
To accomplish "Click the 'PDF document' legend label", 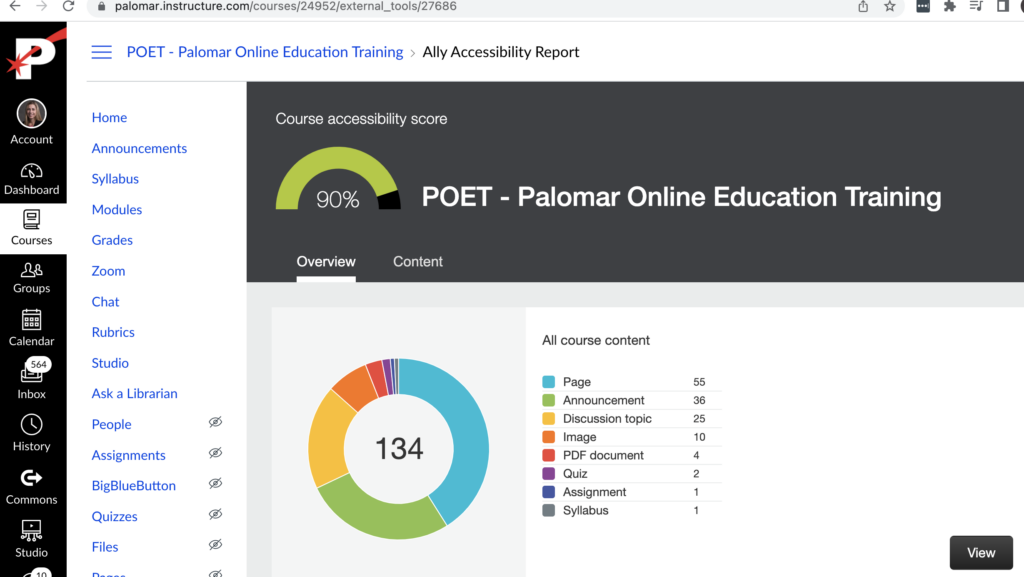I will 603,455.
